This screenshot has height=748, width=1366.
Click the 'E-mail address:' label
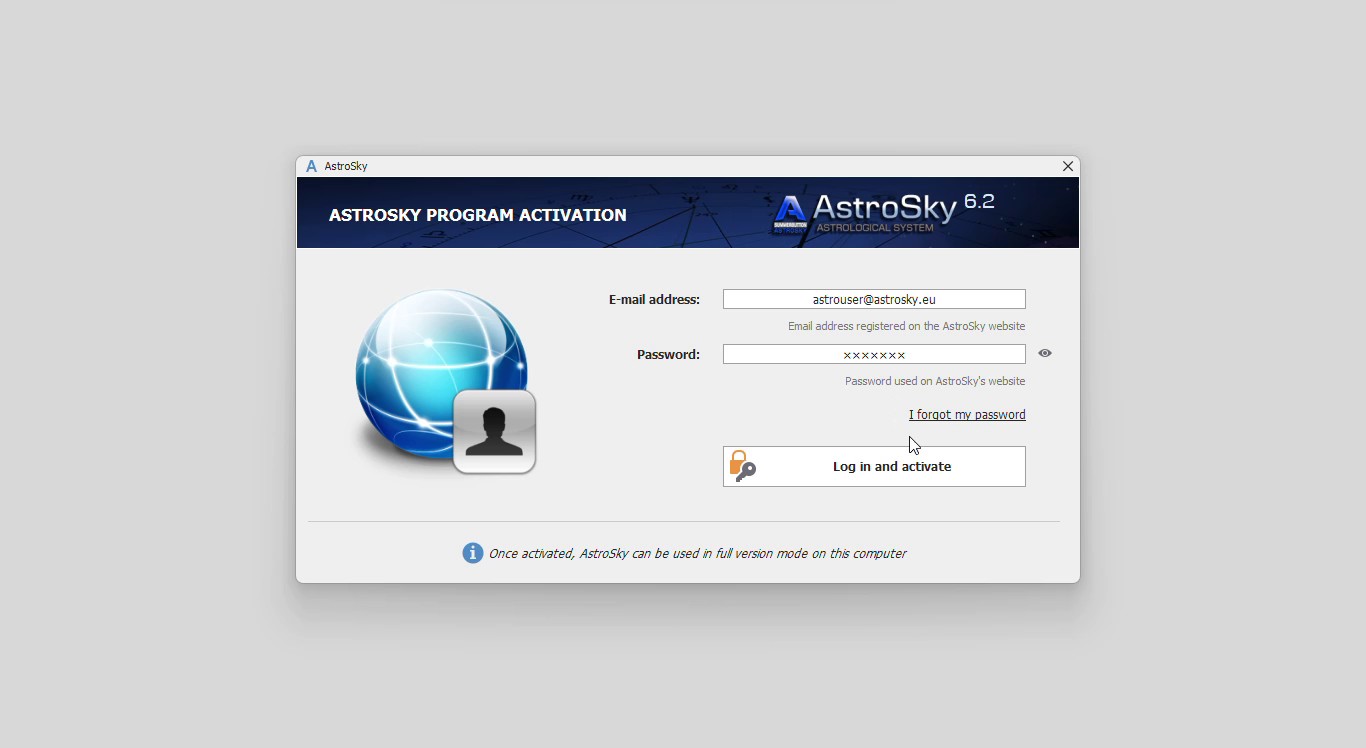[654, 300]
